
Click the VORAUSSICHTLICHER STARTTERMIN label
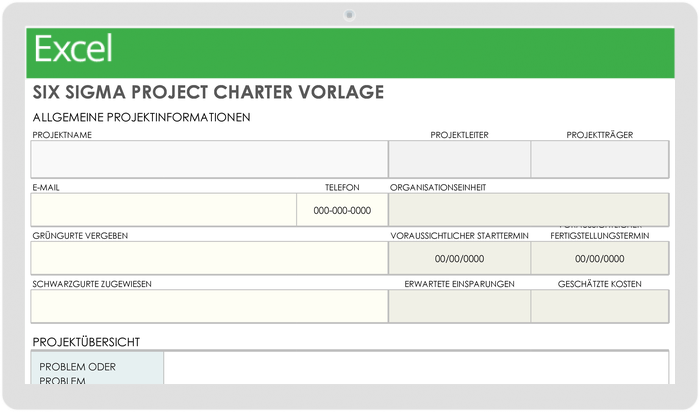pyautogui.click(x=459, y=236)
